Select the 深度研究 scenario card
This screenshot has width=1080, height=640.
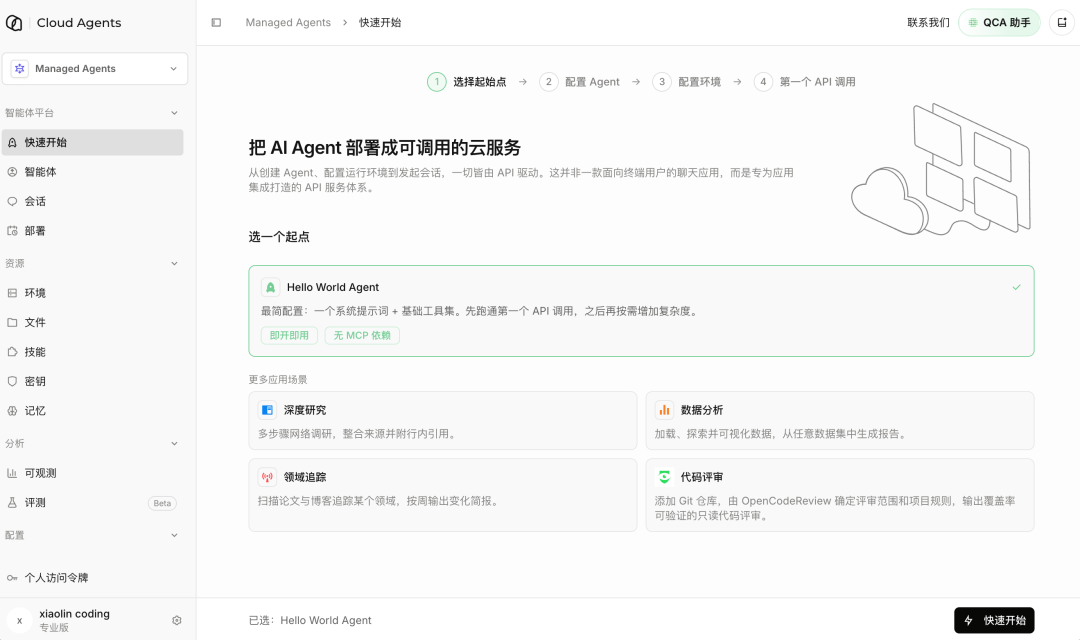point(443,421)
